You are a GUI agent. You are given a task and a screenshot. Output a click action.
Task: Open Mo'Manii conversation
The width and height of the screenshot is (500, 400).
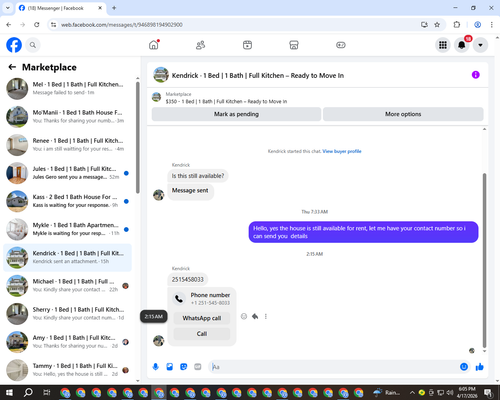67,116
